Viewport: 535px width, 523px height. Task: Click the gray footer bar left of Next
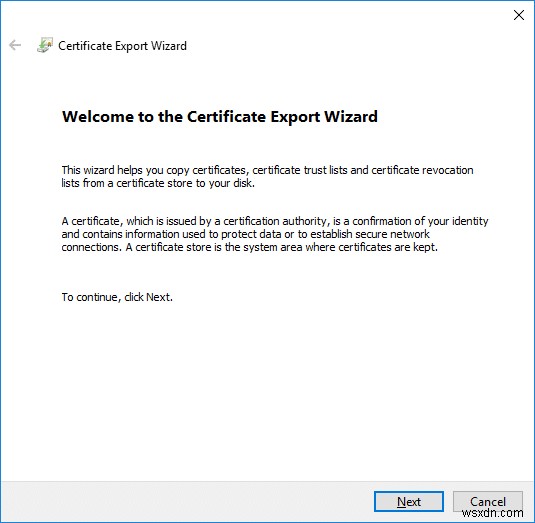[x=187, y=502]
